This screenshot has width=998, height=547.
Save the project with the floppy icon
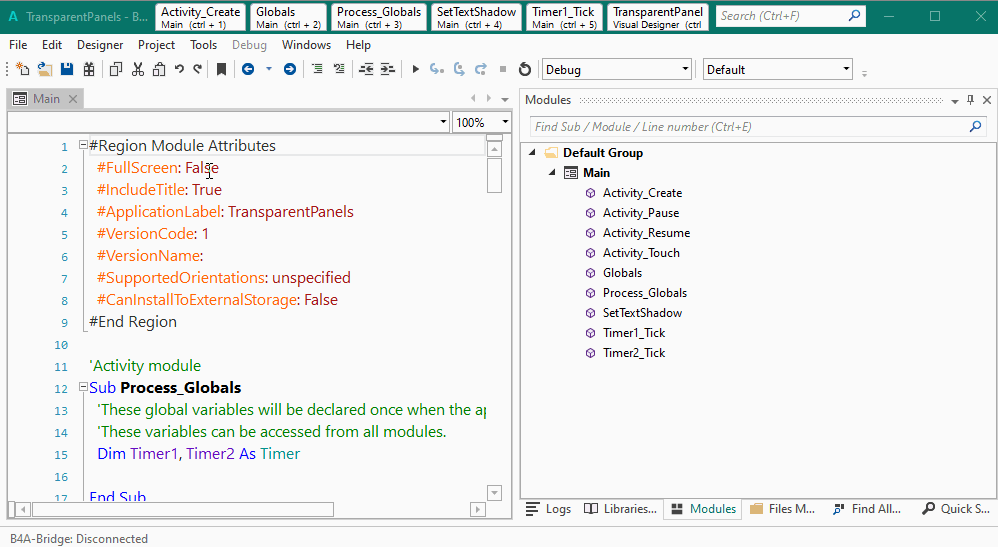[67, 69]
